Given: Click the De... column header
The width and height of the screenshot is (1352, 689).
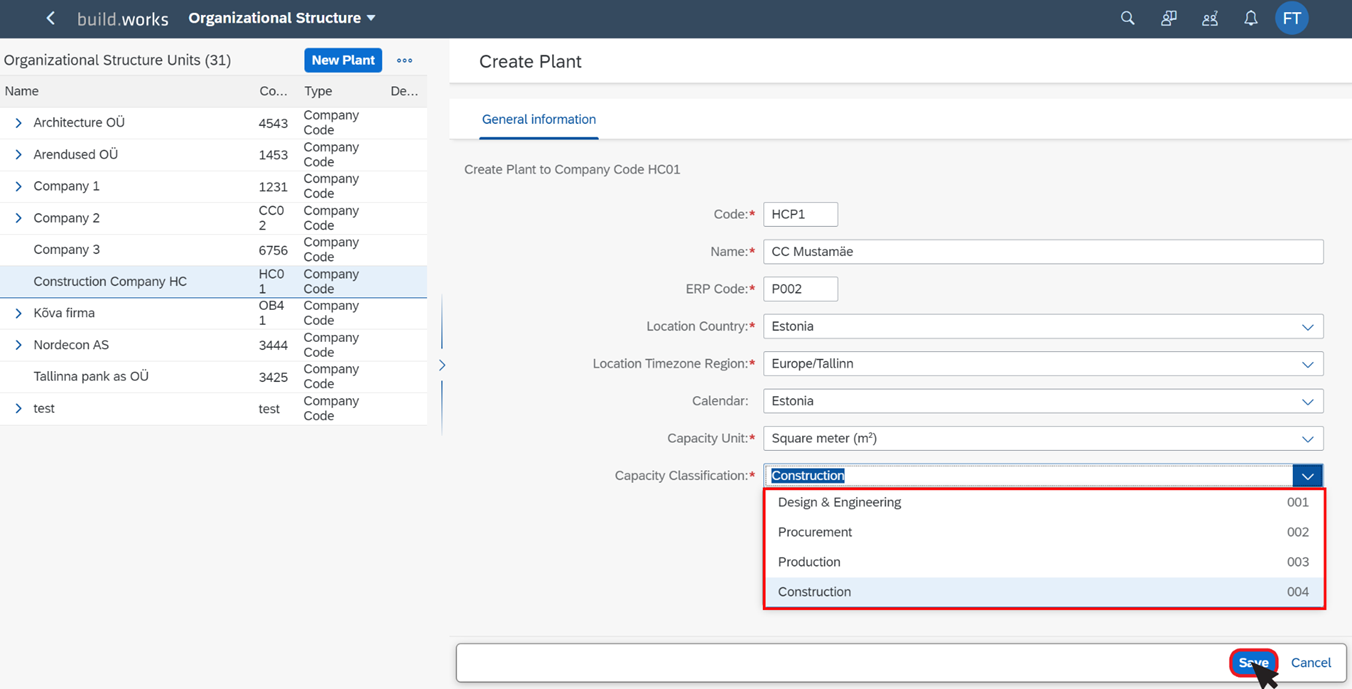Looking at the screenshot, I should [x=404, y=91].
